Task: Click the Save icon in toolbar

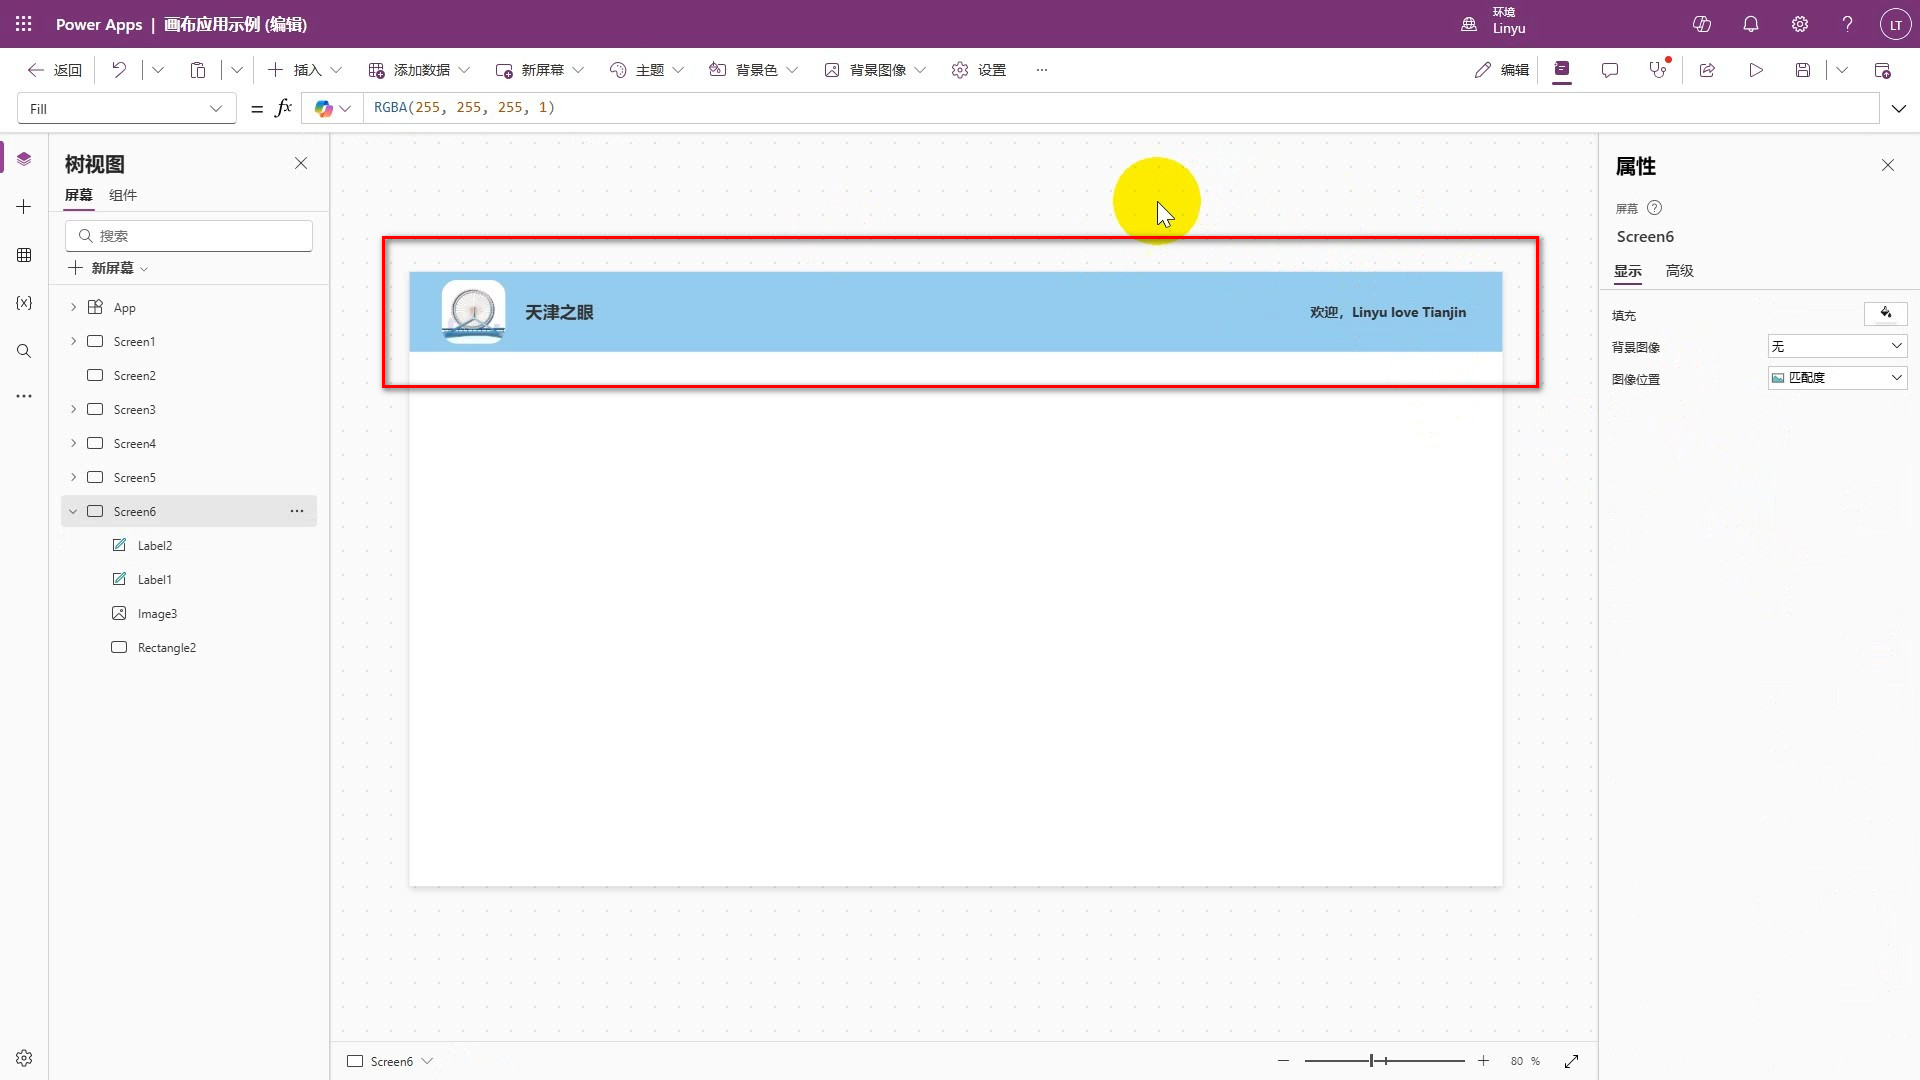Action: click(x=1803, y=70)
